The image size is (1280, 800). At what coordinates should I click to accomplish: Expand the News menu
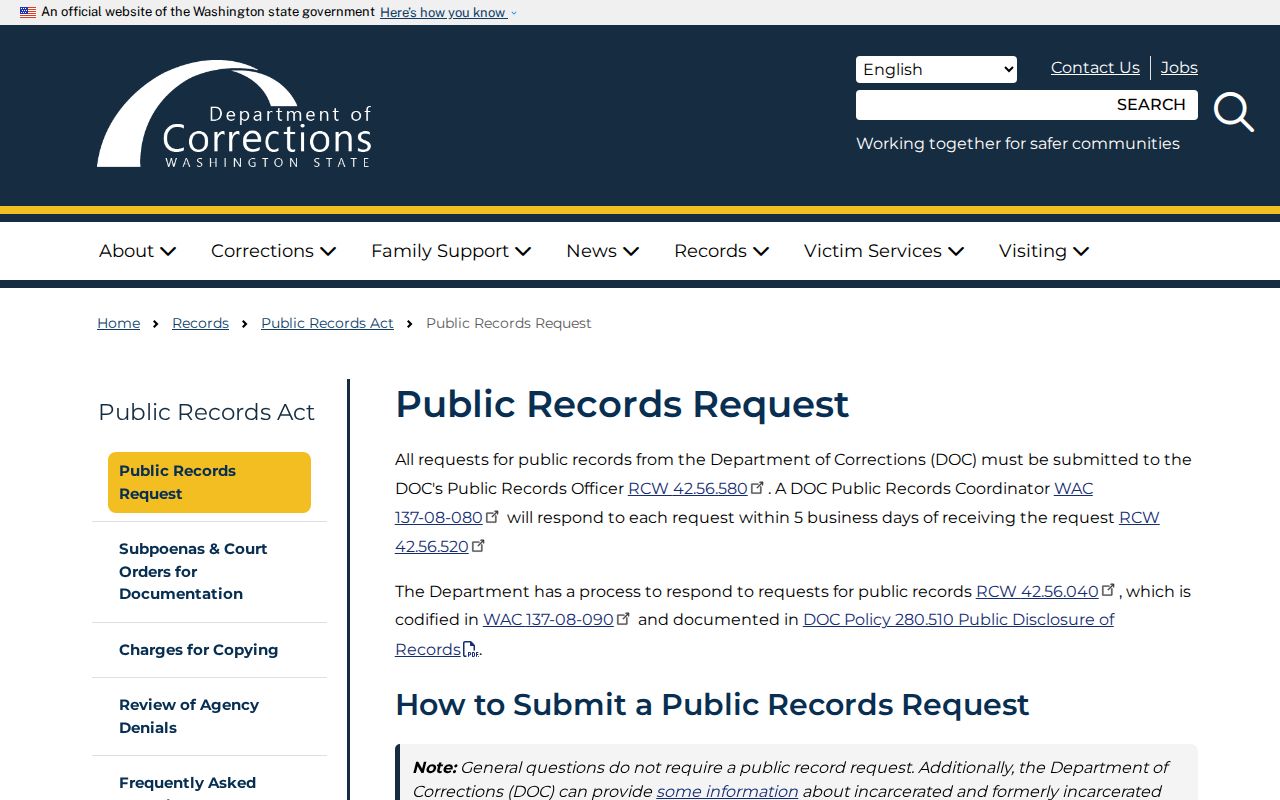pos(602,251)
